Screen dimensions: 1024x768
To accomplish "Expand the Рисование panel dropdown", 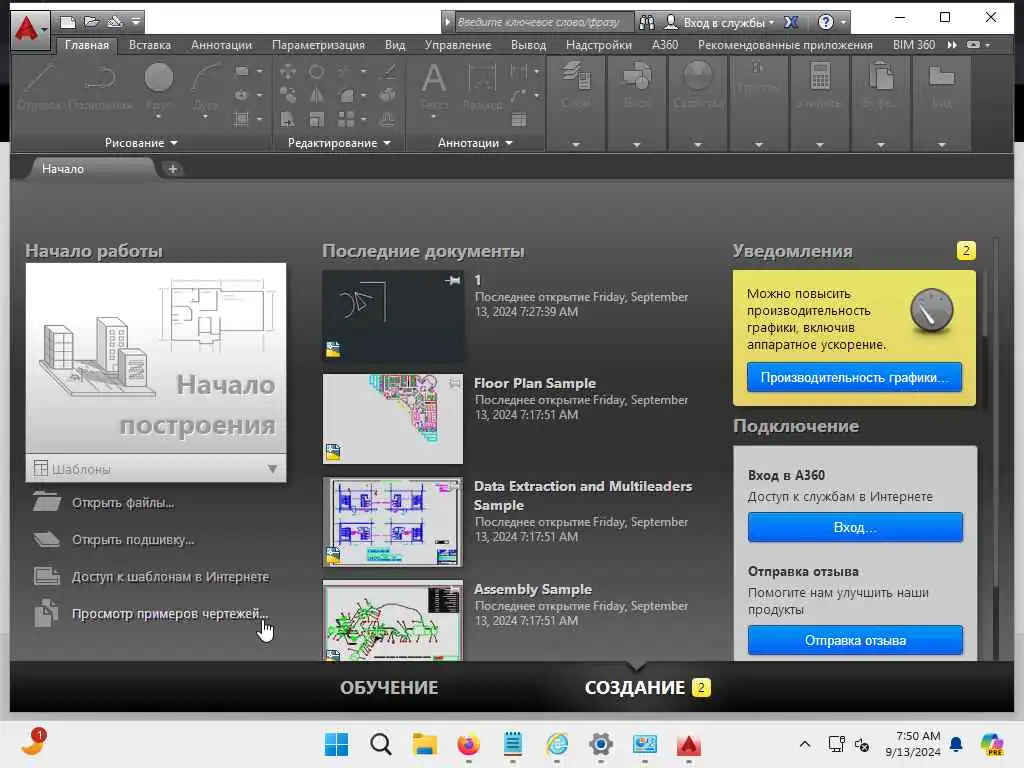I will [141, 143].
